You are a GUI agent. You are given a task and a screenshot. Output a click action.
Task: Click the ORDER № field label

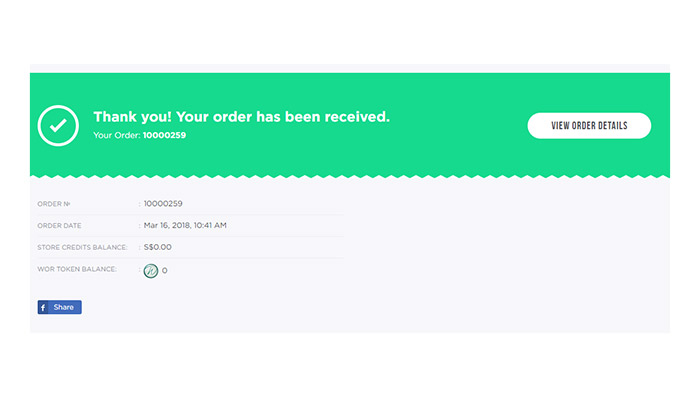54,204
